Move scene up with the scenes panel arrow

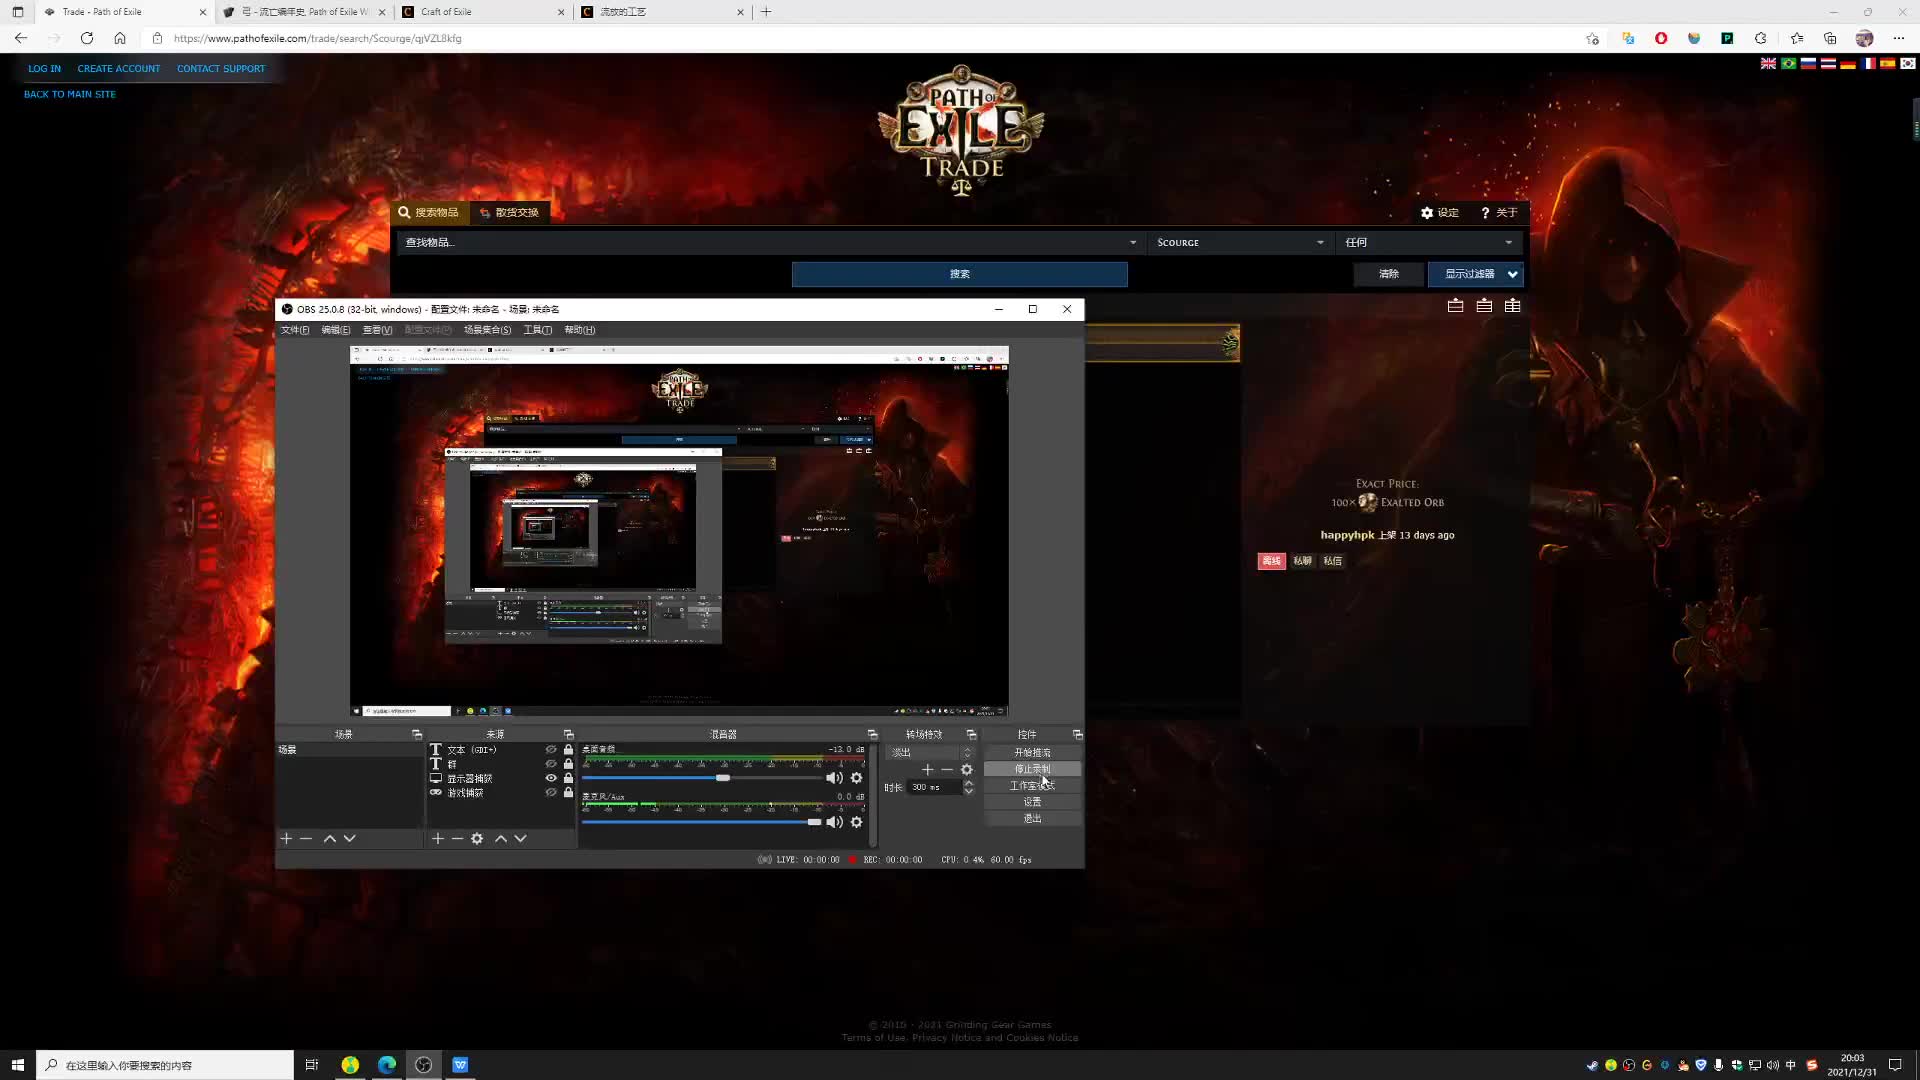click(x=329, y=838)
